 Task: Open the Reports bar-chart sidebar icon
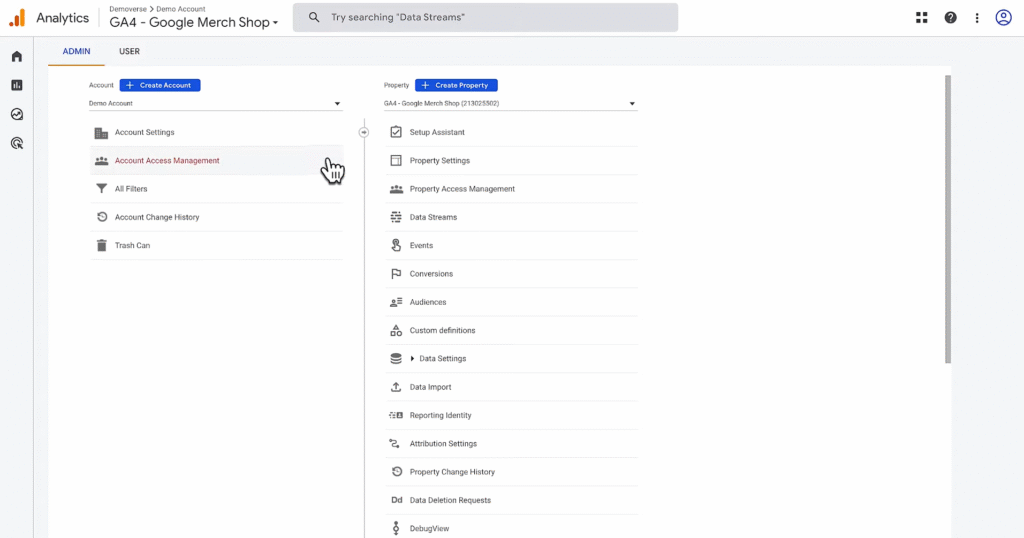[17, 86]
